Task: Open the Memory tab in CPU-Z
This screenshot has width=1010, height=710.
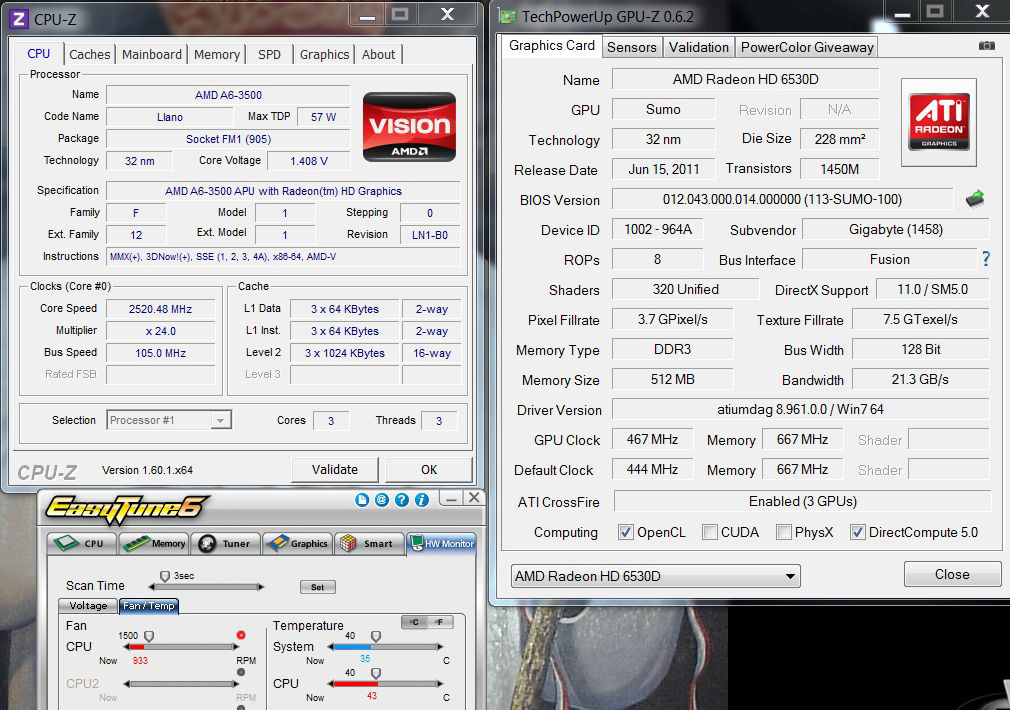Action: click(216, 55)
